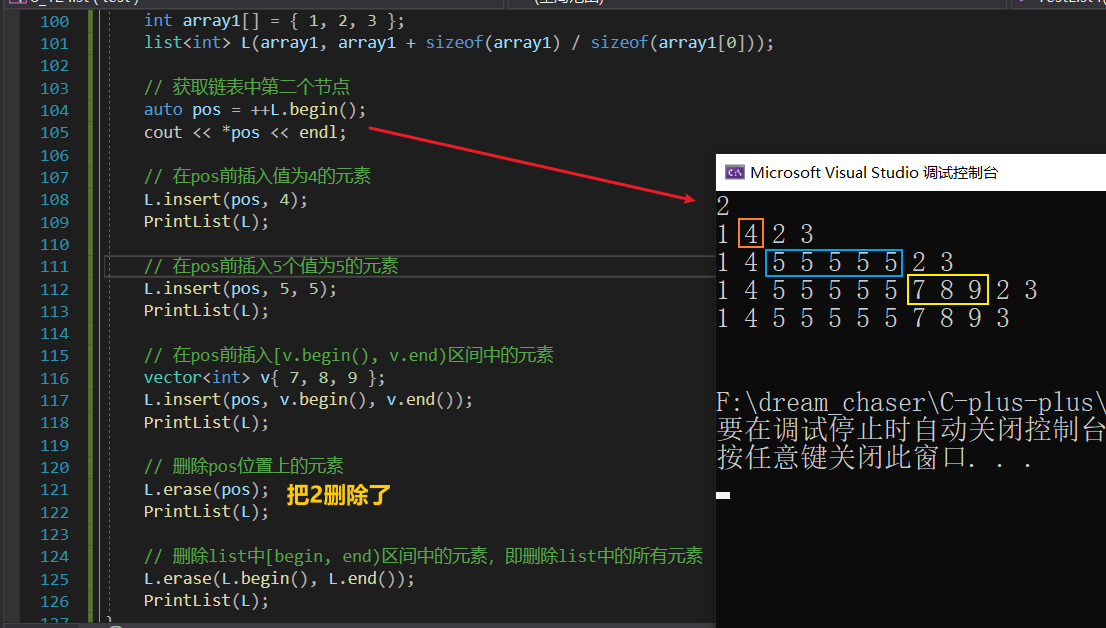Place cursor on 'int array1[] = { 1, 2, 3 };'

274,20
